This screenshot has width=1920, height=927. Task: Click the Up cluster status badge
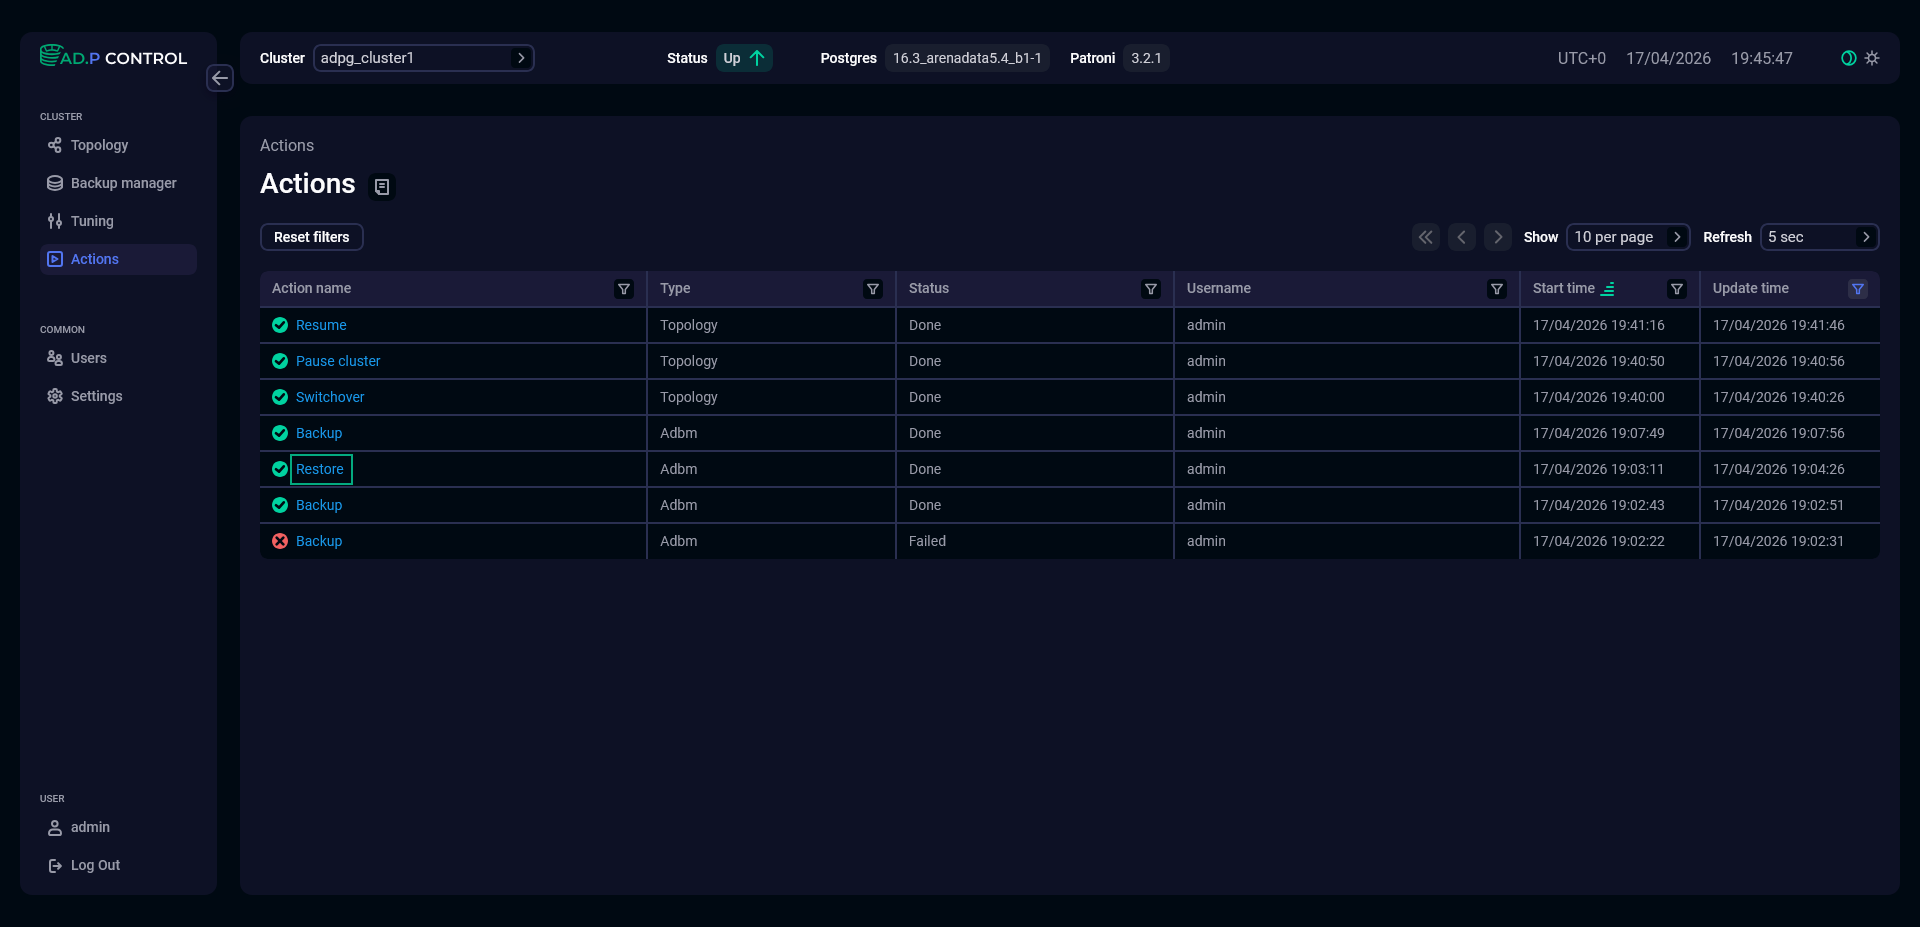pos(744,58)
